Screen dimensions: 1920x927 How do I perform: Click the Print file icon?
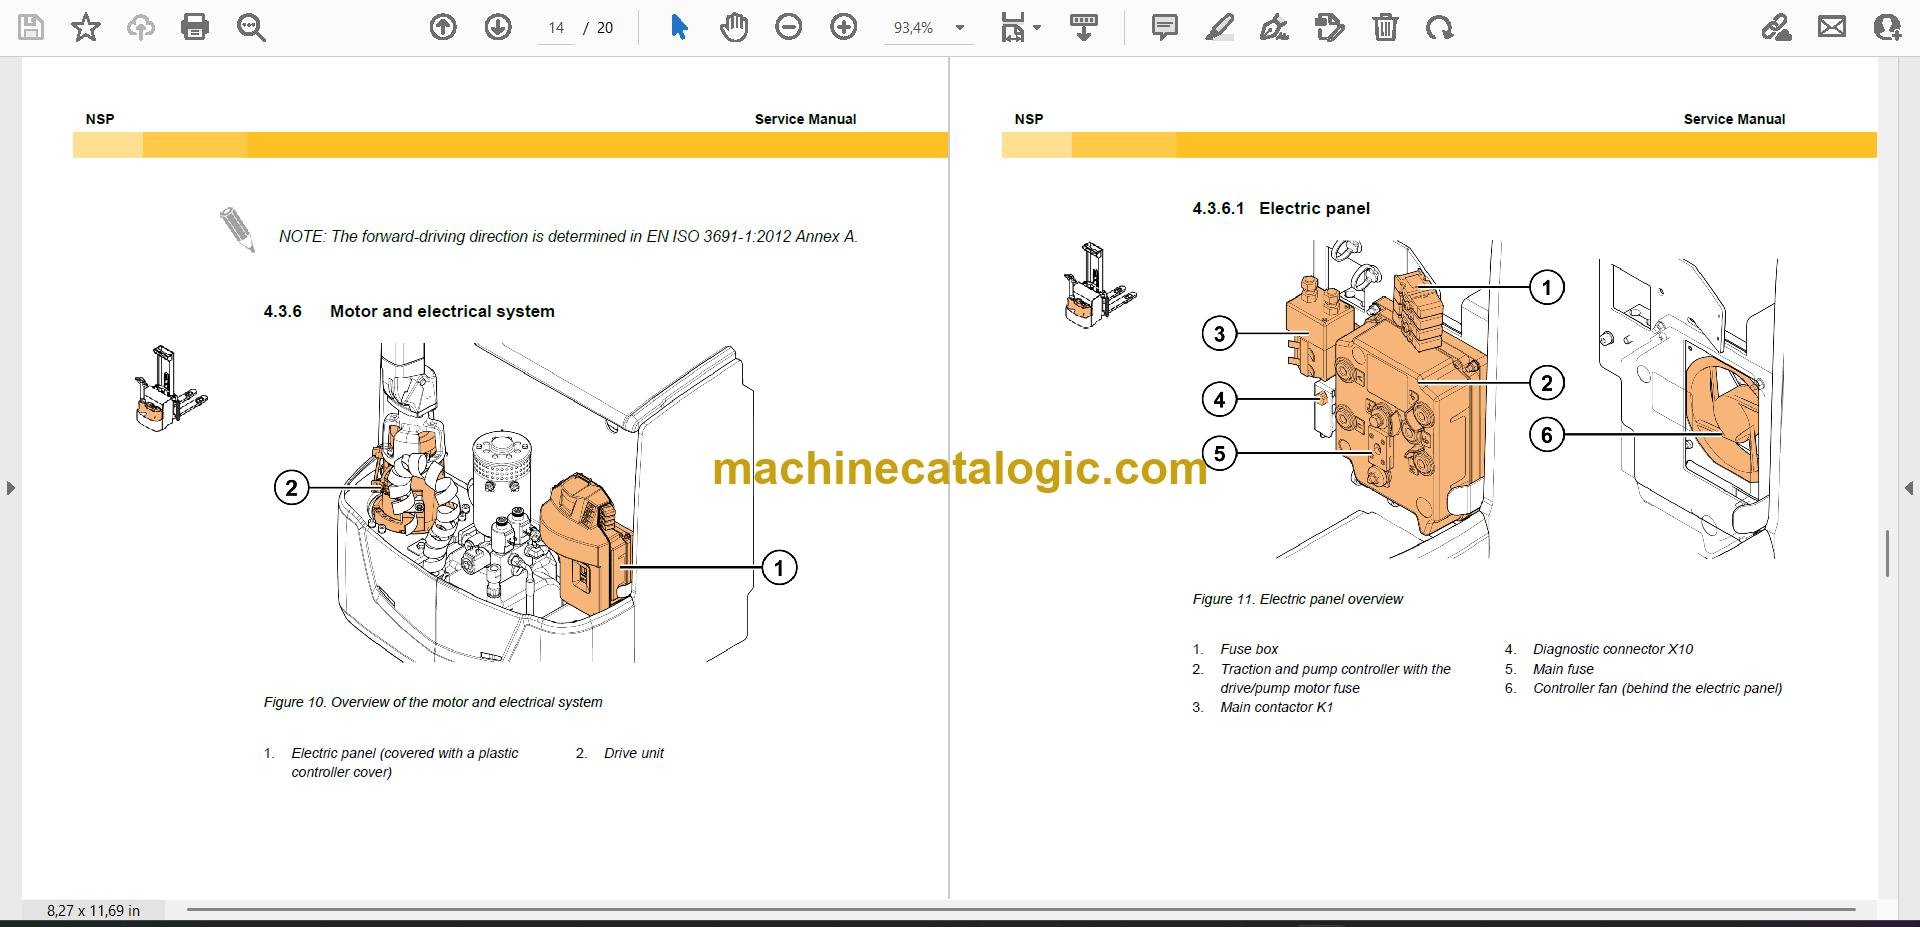tap(195, 27)
